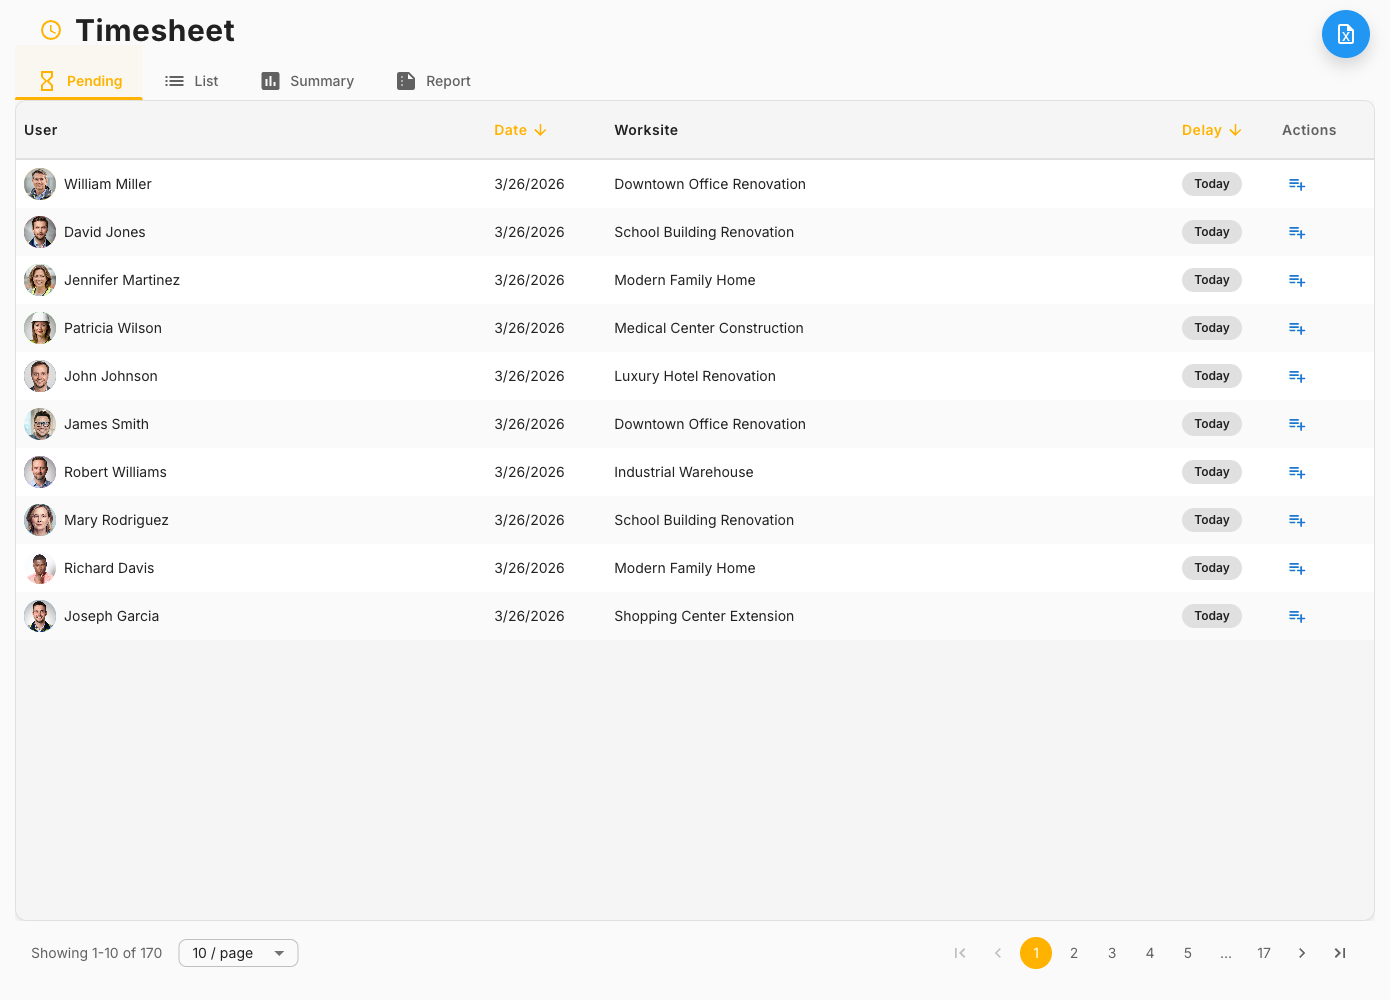
Task: Open page 17 of the timesheet list
Action: tap(1264, 953)
